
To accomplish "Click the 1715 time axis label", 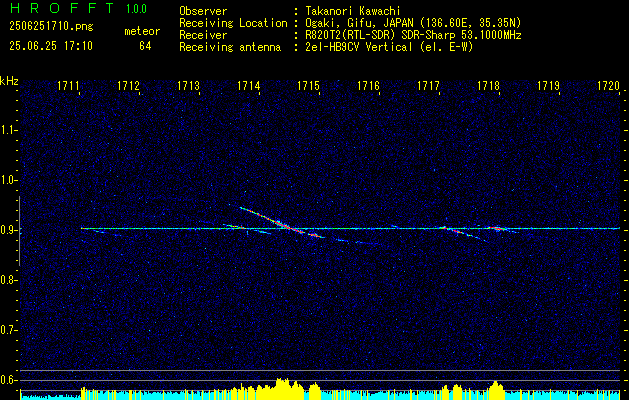I will 308,86.
